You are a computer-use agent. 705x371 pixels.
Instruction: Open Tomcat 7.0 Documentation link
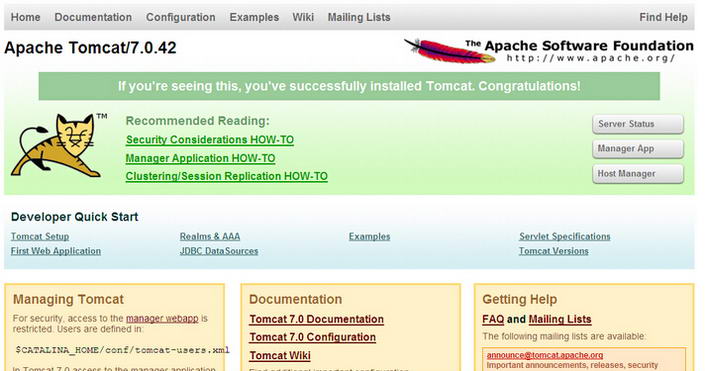click(317, 319)
